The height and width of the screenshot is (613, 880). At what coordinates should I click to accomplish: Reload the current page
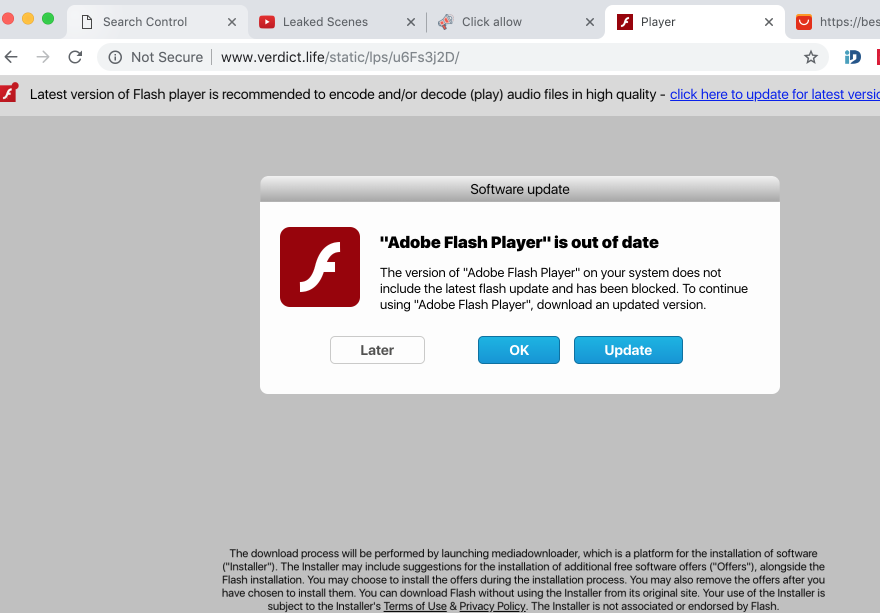pos(75,57)
